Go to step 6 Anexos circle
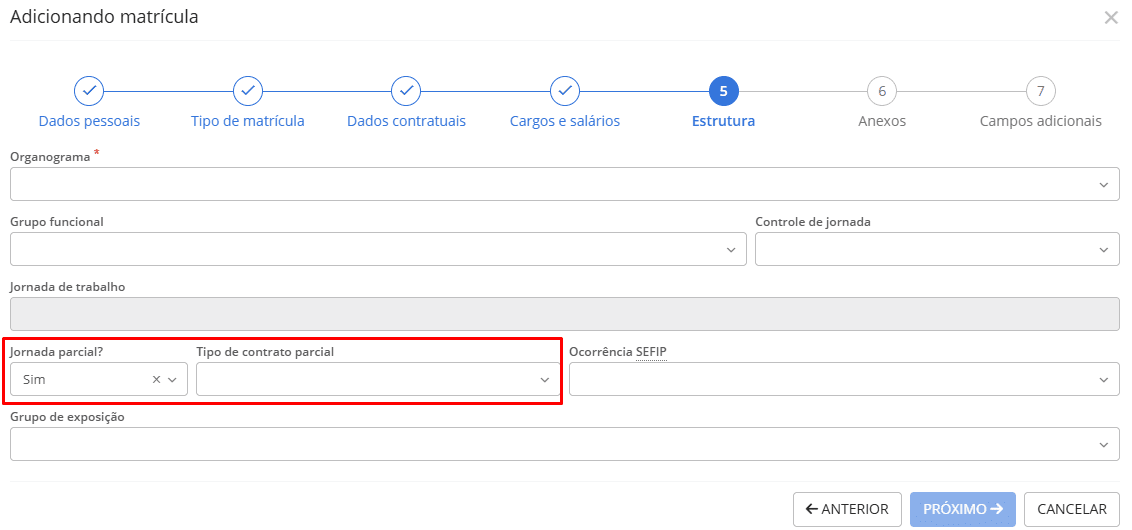Image resolution: width=1132 pixels, height=530 pixels. pos(882,91)
